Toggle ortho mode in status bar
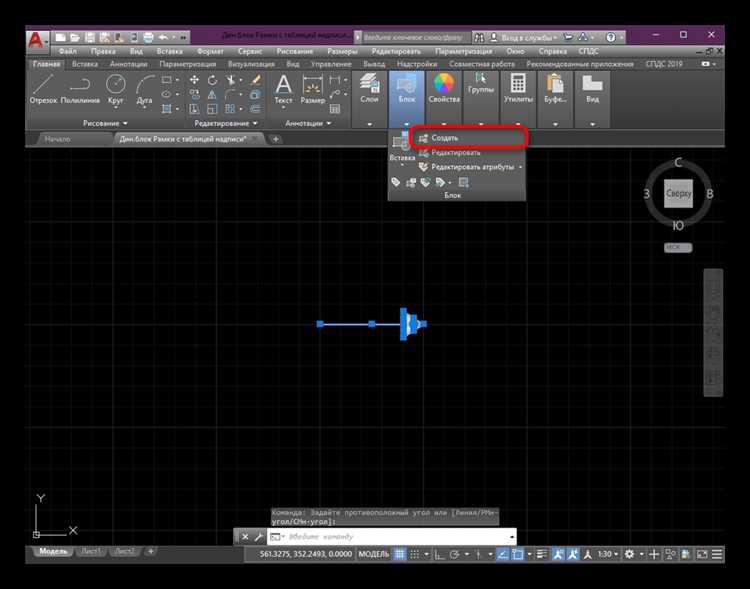Screen dimensions: 750x589 point(439,554)
